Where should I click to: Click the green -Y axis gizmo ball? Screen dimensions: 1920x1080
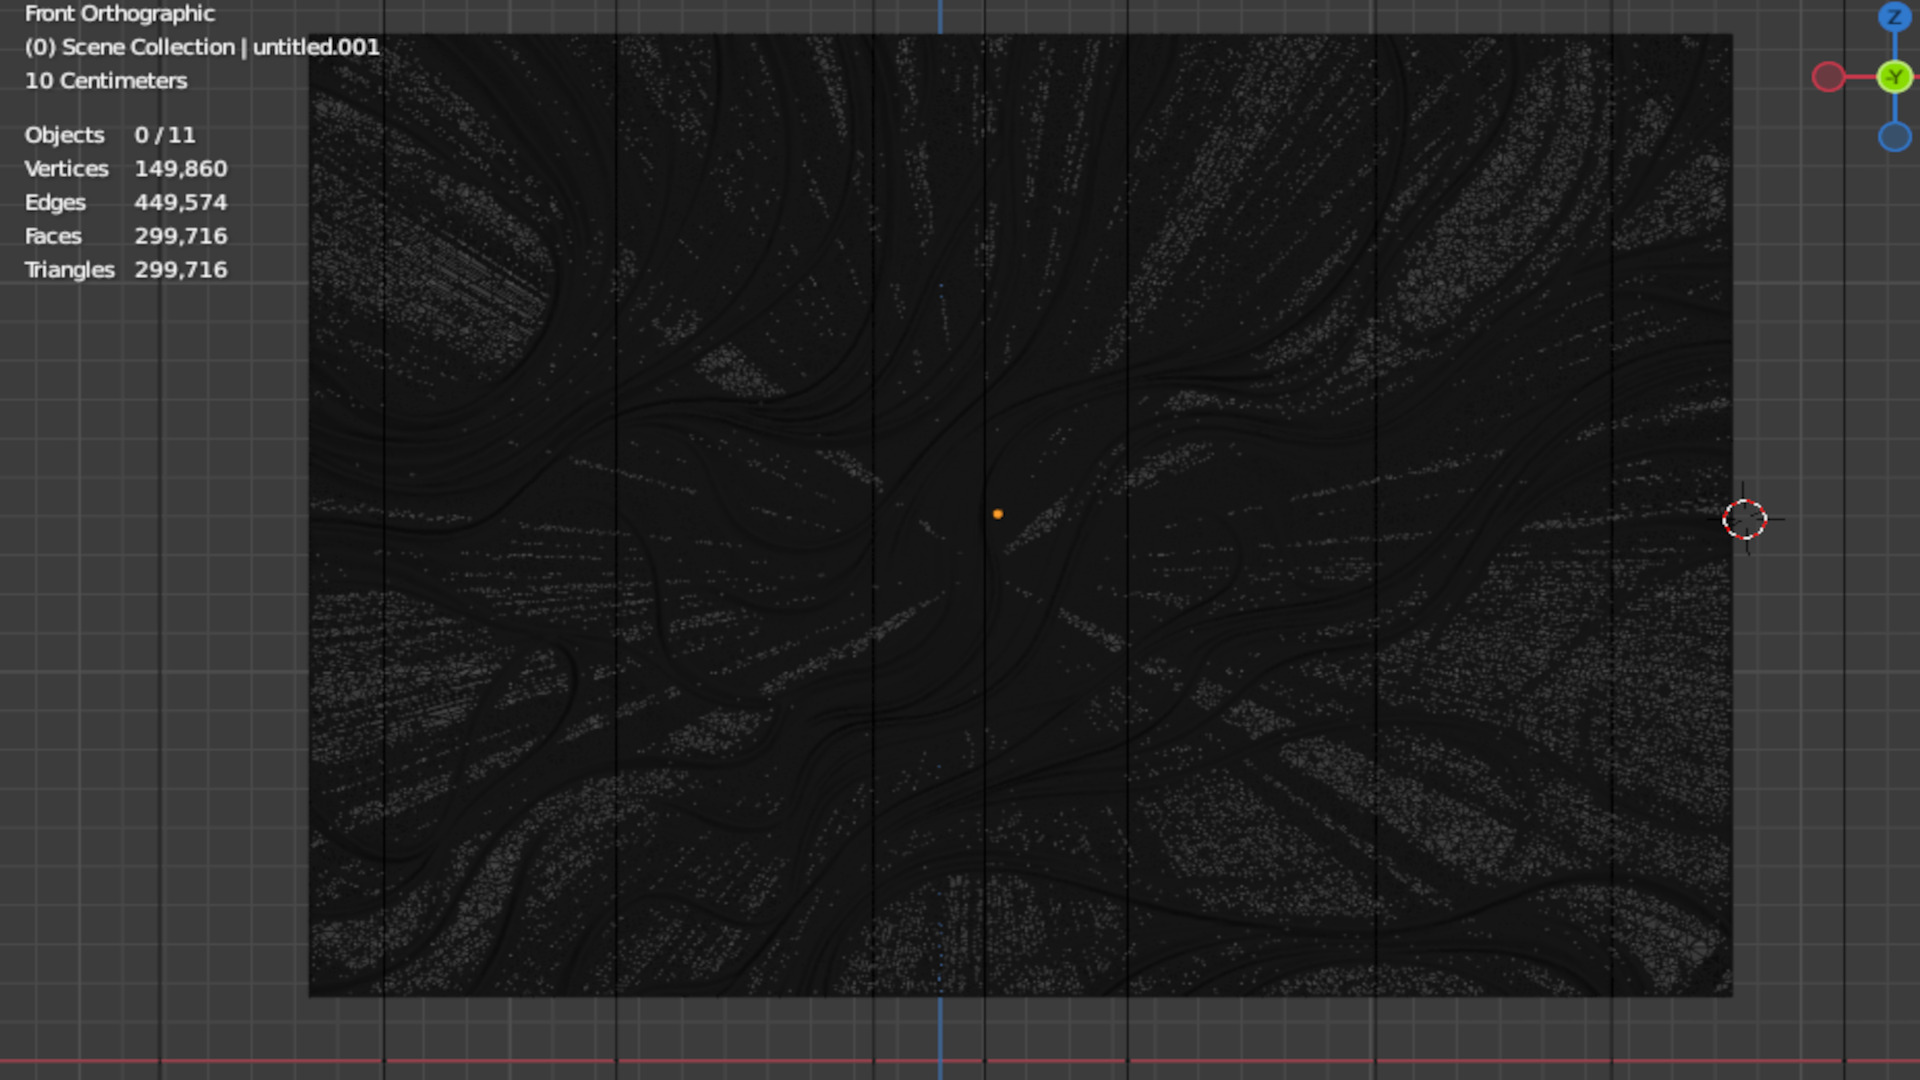click(x=1894, y=77)
